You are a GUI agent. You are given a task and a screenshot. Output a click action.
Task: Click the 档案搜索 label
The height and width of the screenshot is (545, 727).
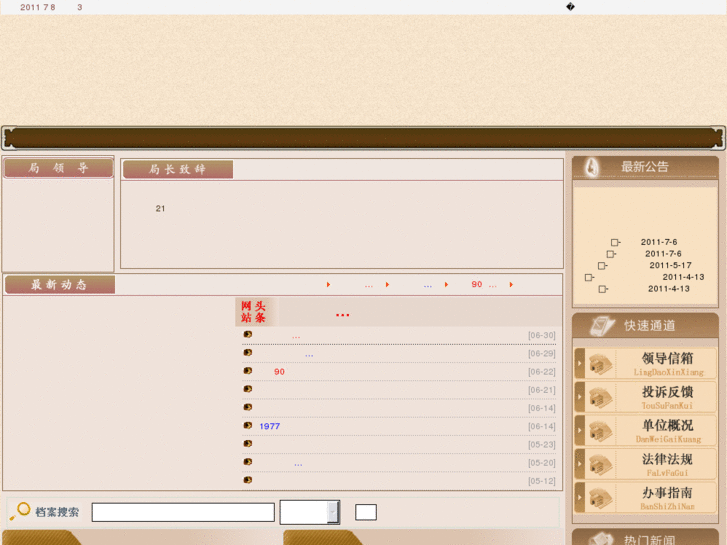[x=57, y=512]
